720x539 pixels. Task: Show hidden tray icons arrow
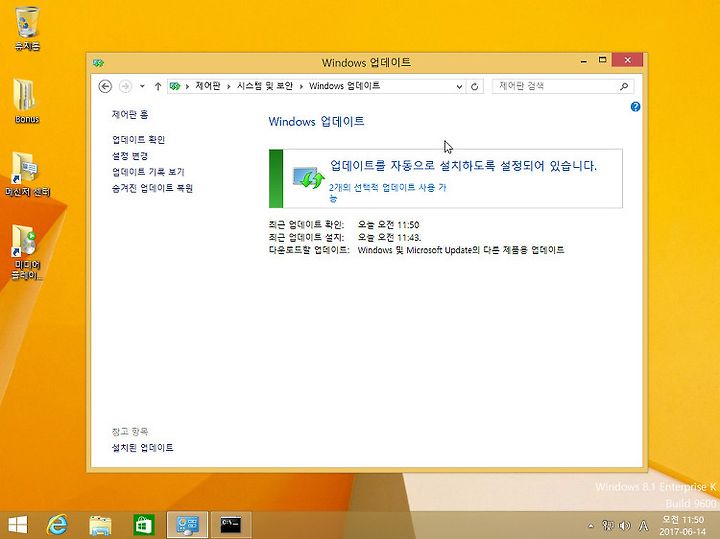tap(591, 526)
